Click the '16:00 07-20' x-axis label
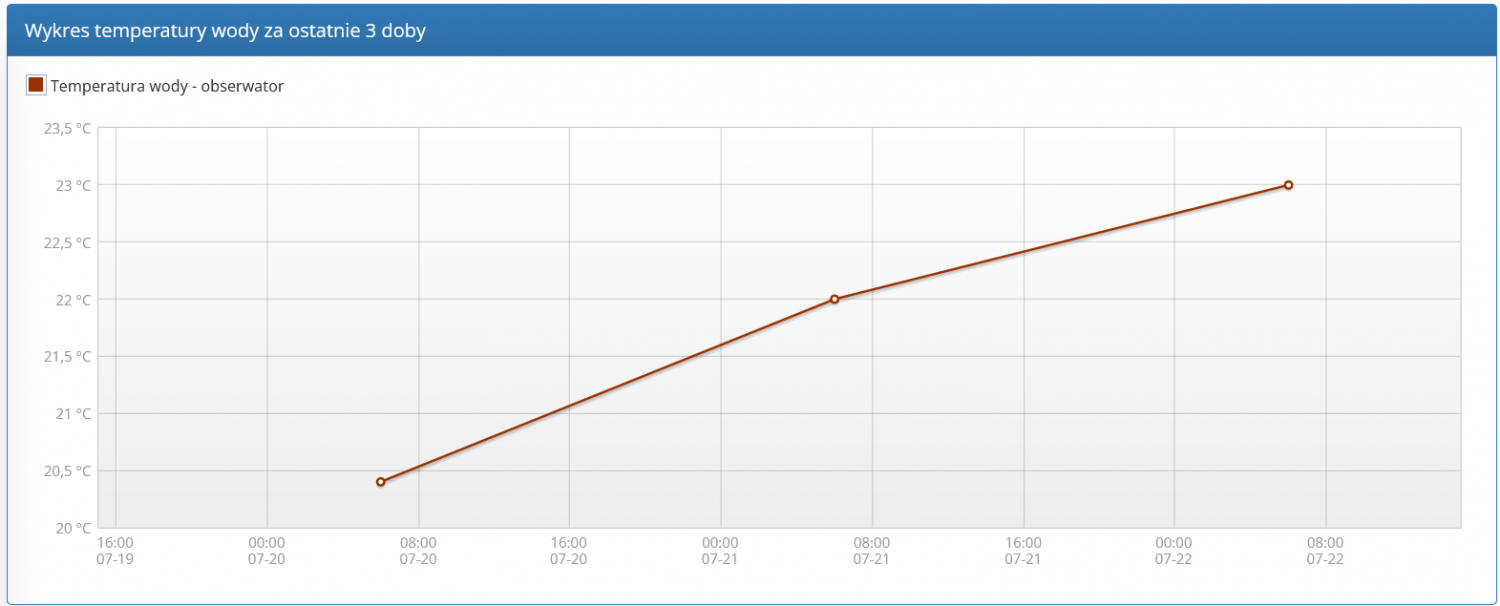The image size is (1500, 606). [569, 551]
